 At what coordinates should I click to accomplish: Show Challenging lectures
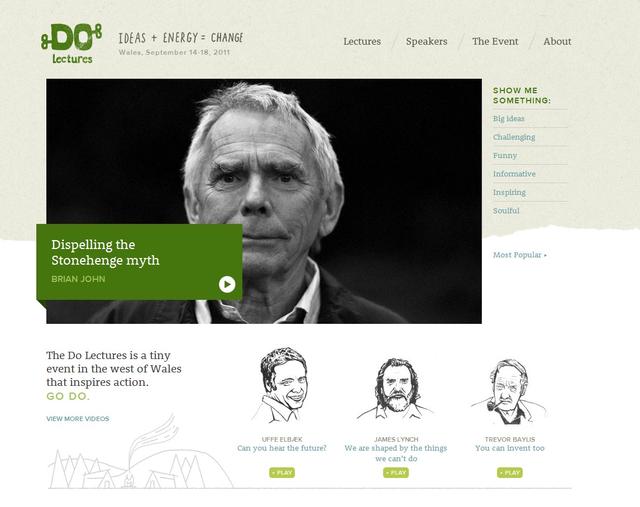[x=514, y=137]
